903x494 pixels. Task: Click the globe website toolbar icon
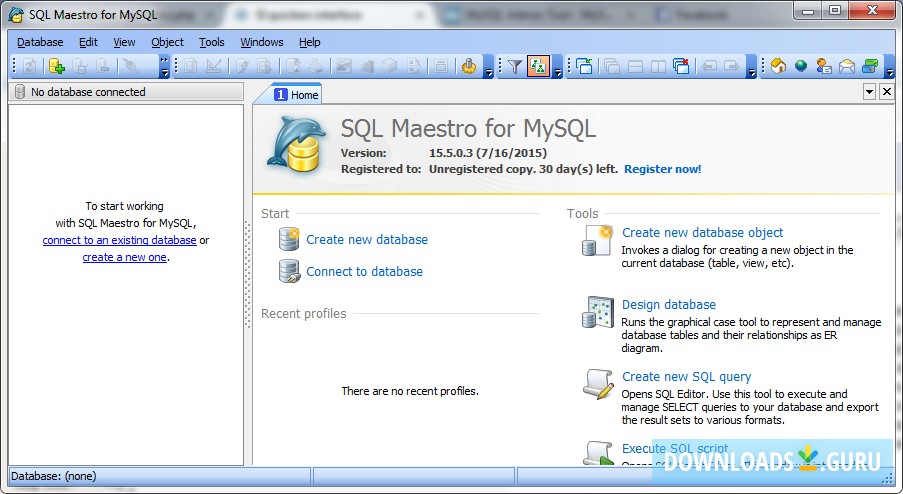coord(801,66)
